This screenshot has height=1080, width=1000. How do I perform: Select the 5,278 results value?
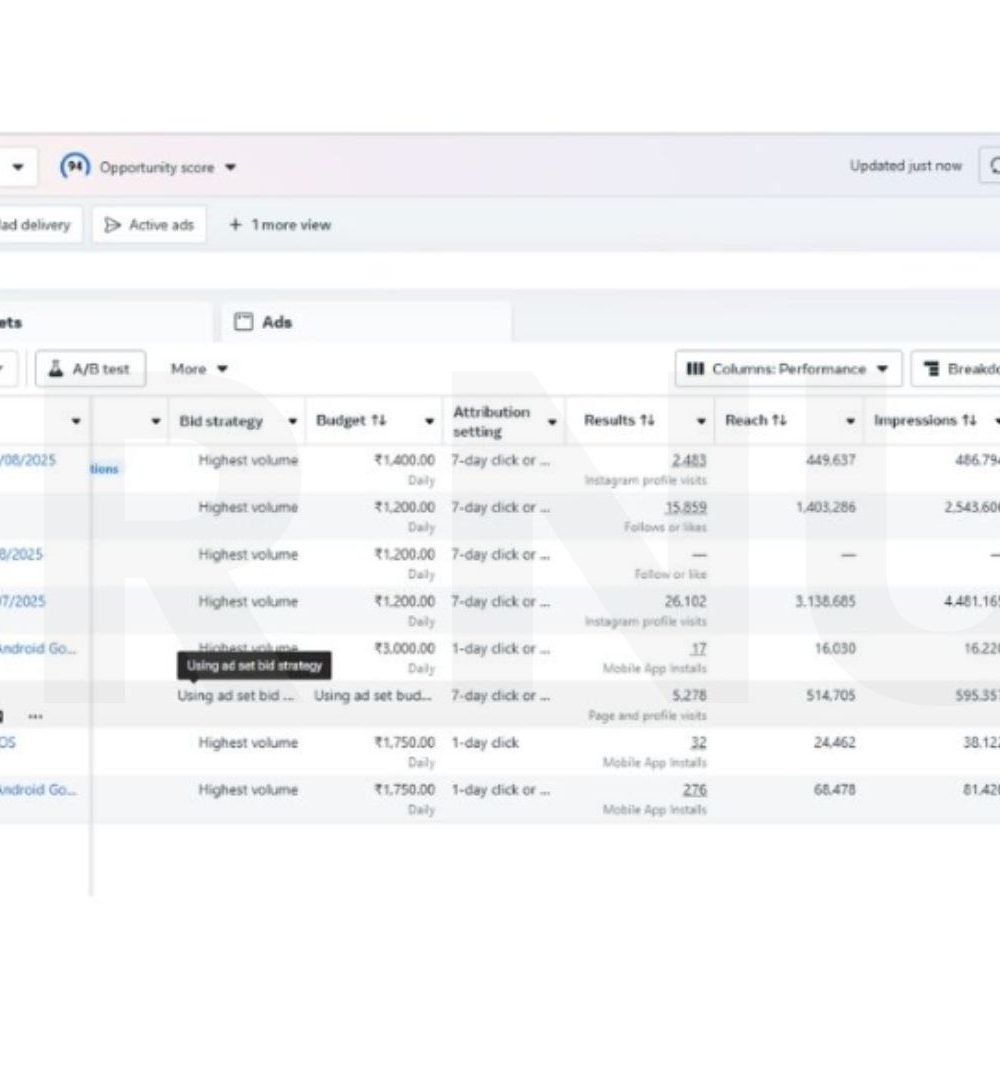(689, 696)
